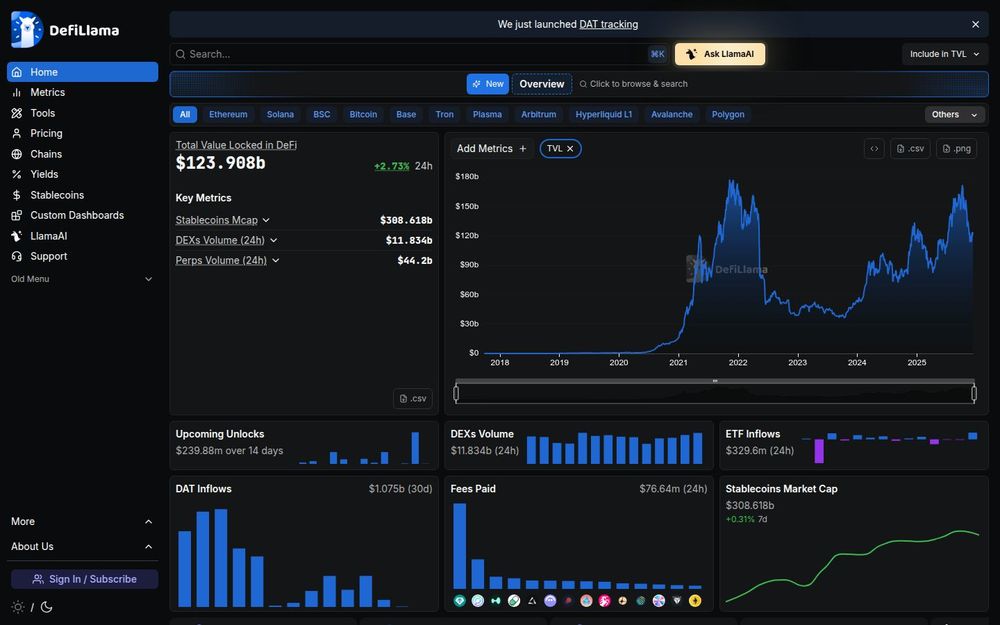Filter by Arbitrum chain
Viewport: 1000px width, 625px height.
(x=539, y=115)
